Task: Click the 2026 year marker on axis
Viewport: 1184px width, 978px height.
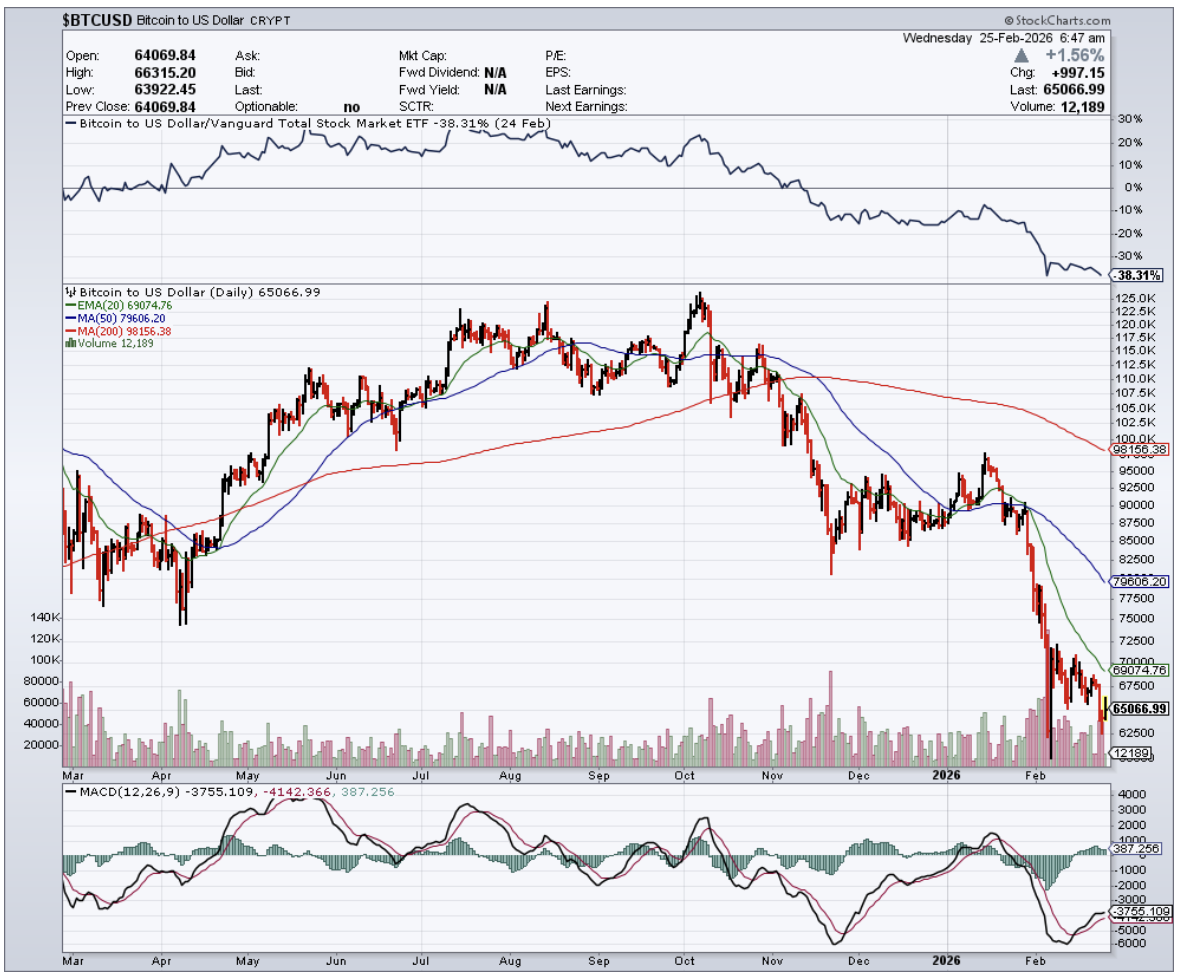Action: pyautogui.click(x=945, y=775)
